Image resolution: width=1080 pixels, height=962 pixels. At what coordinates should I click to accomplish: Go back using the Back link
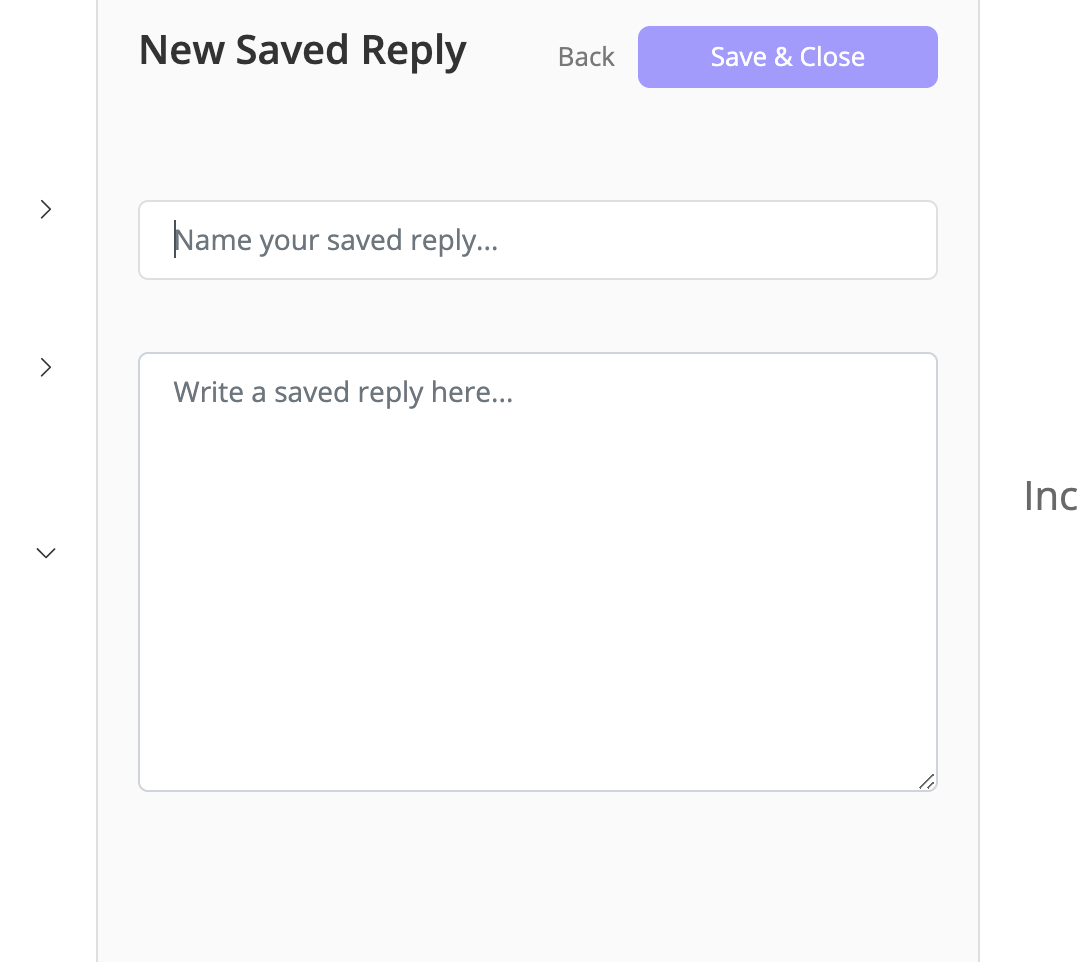586,57
